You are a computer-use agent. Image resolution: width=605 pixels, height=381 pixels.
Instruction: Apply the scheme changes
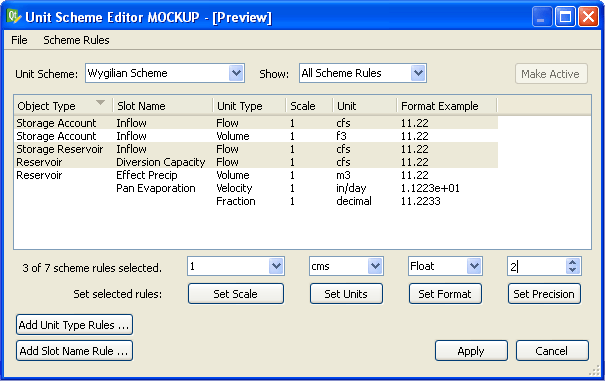471,351
